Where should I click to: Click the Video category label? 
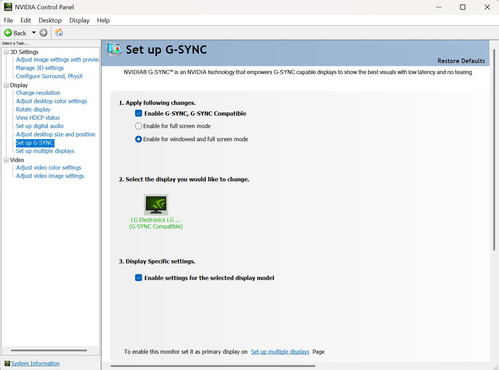[17, 160]
